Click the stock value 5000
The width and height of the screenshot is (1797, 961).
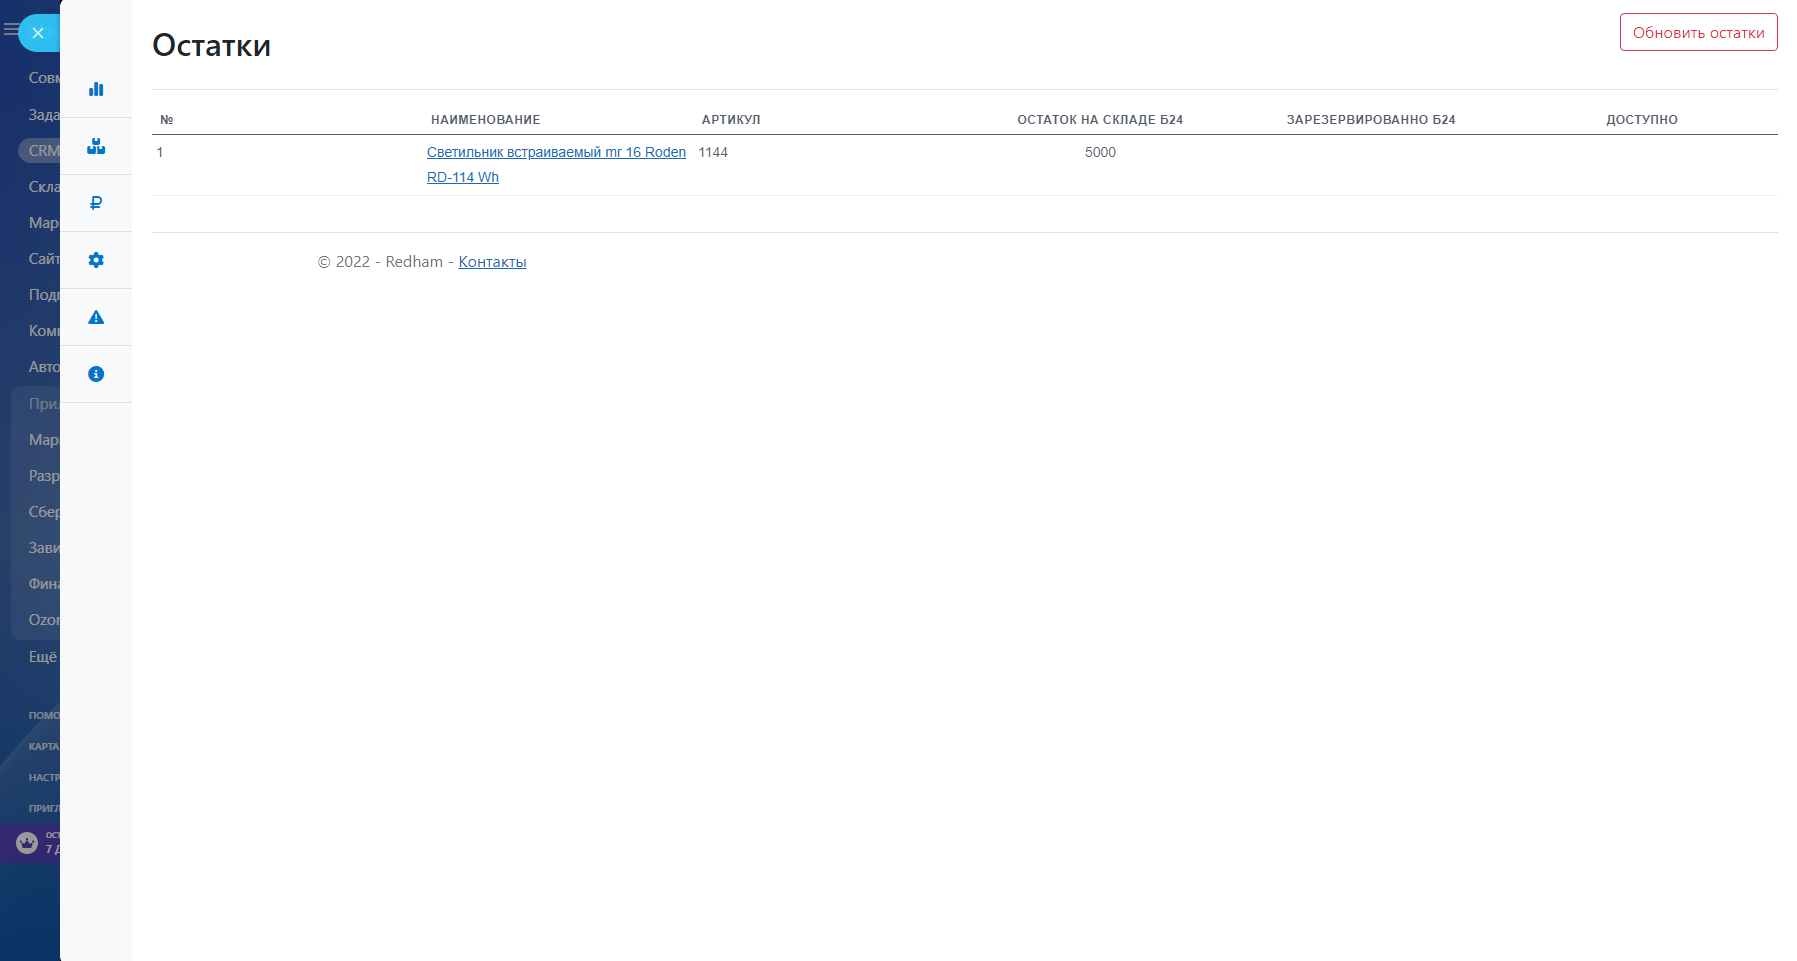coord(1100,153)
